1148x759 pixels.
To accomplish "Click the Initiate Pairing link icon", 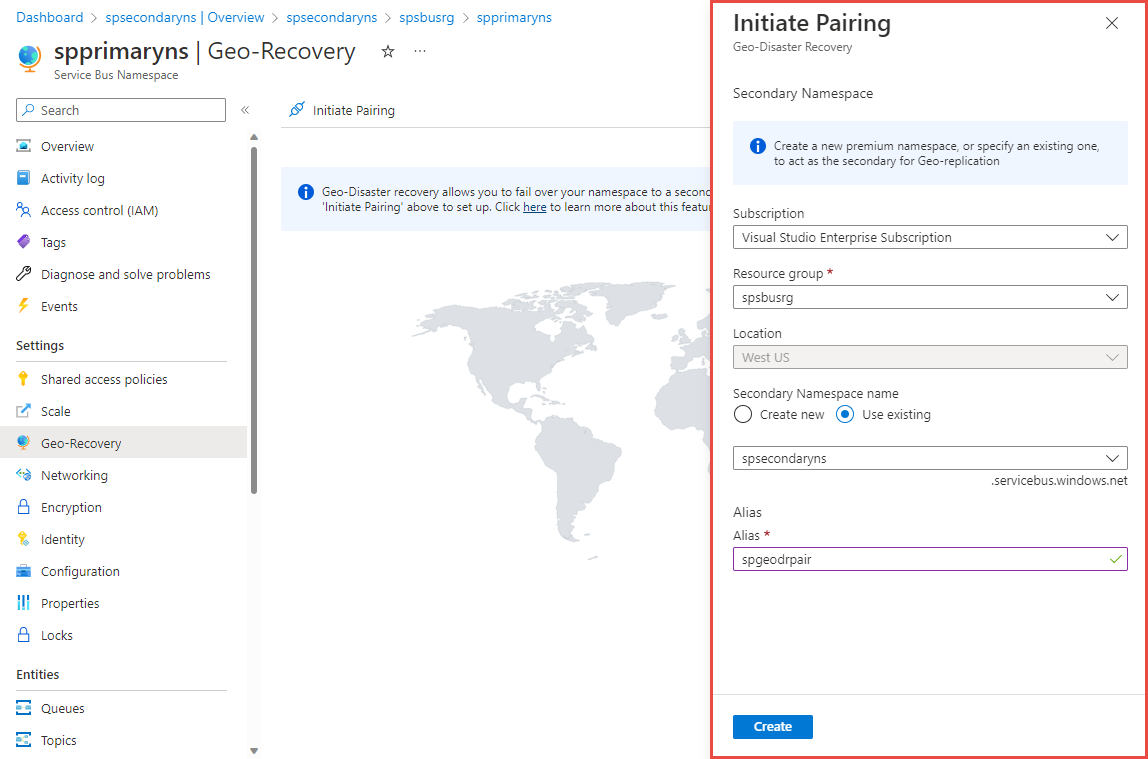I will tap(297, 110).
